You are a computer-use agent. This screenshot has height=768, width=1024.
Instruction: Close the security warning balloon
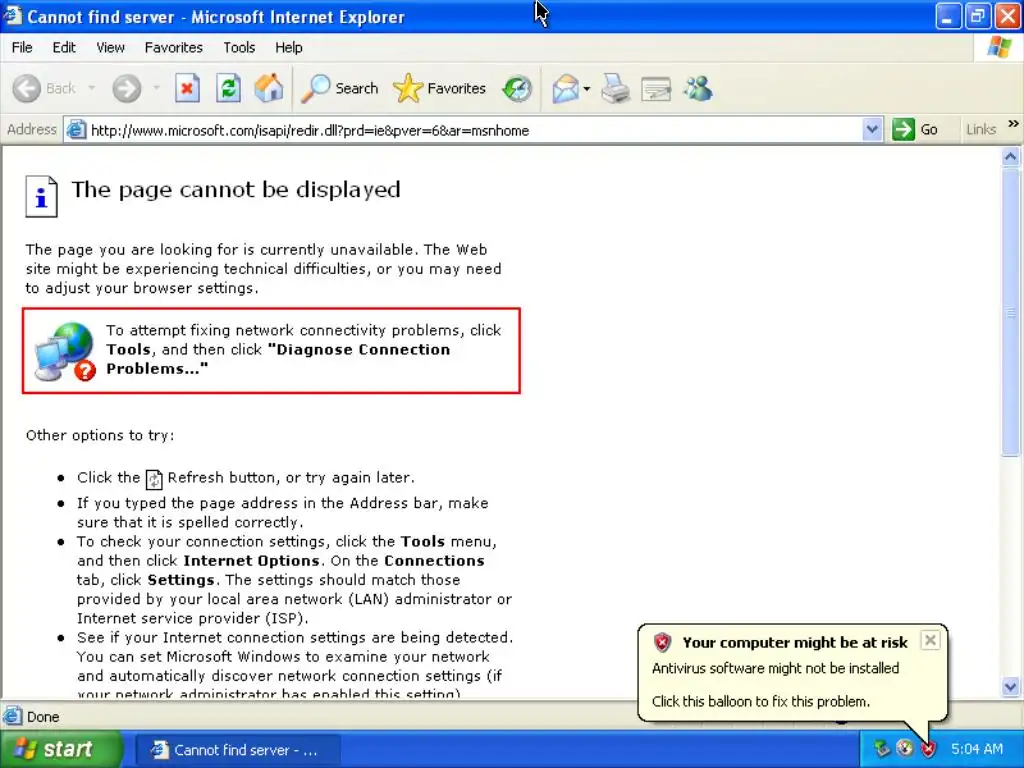click(x=930, y=640)
